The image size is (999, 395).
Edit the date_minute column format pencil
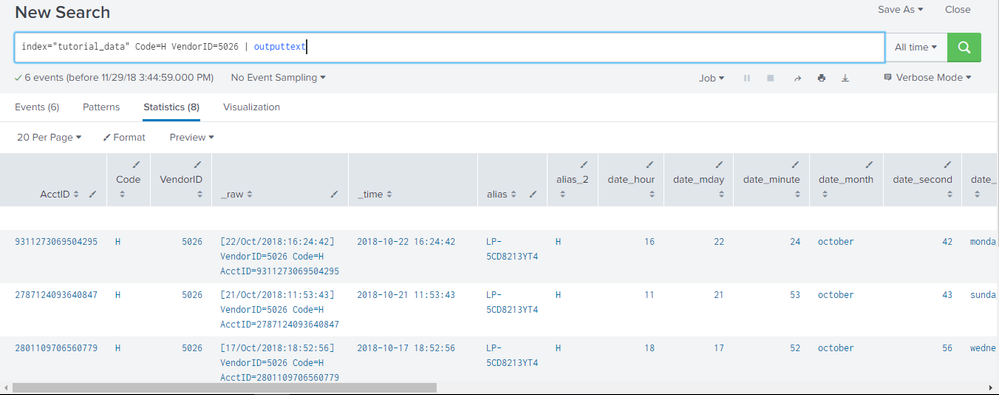tap(796, 164)
